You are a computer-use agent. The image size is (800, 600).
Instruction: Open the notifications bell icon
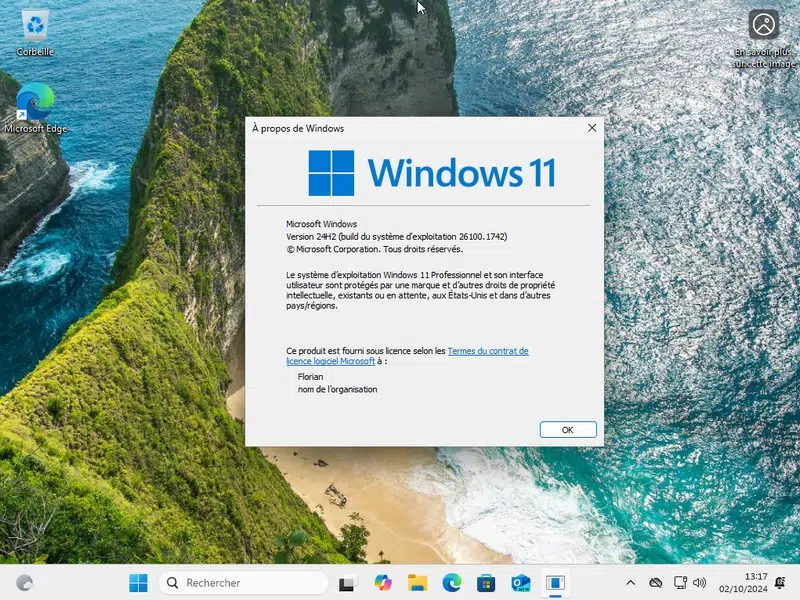point(780,583)
